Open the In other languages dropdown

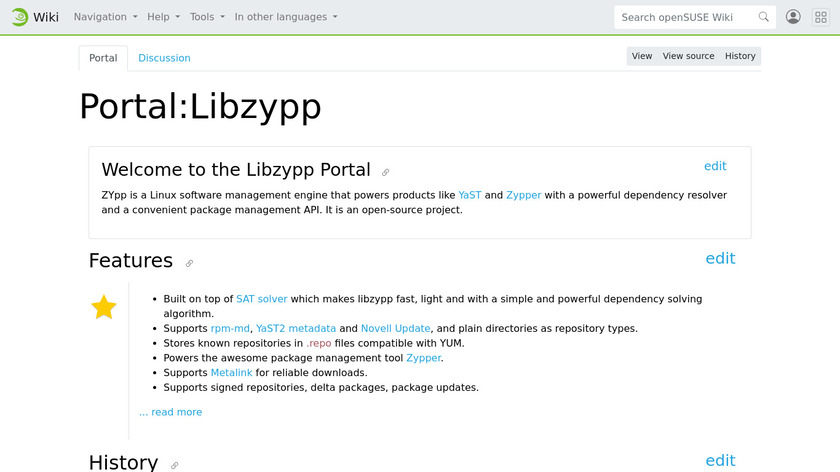tap(285, 17)
